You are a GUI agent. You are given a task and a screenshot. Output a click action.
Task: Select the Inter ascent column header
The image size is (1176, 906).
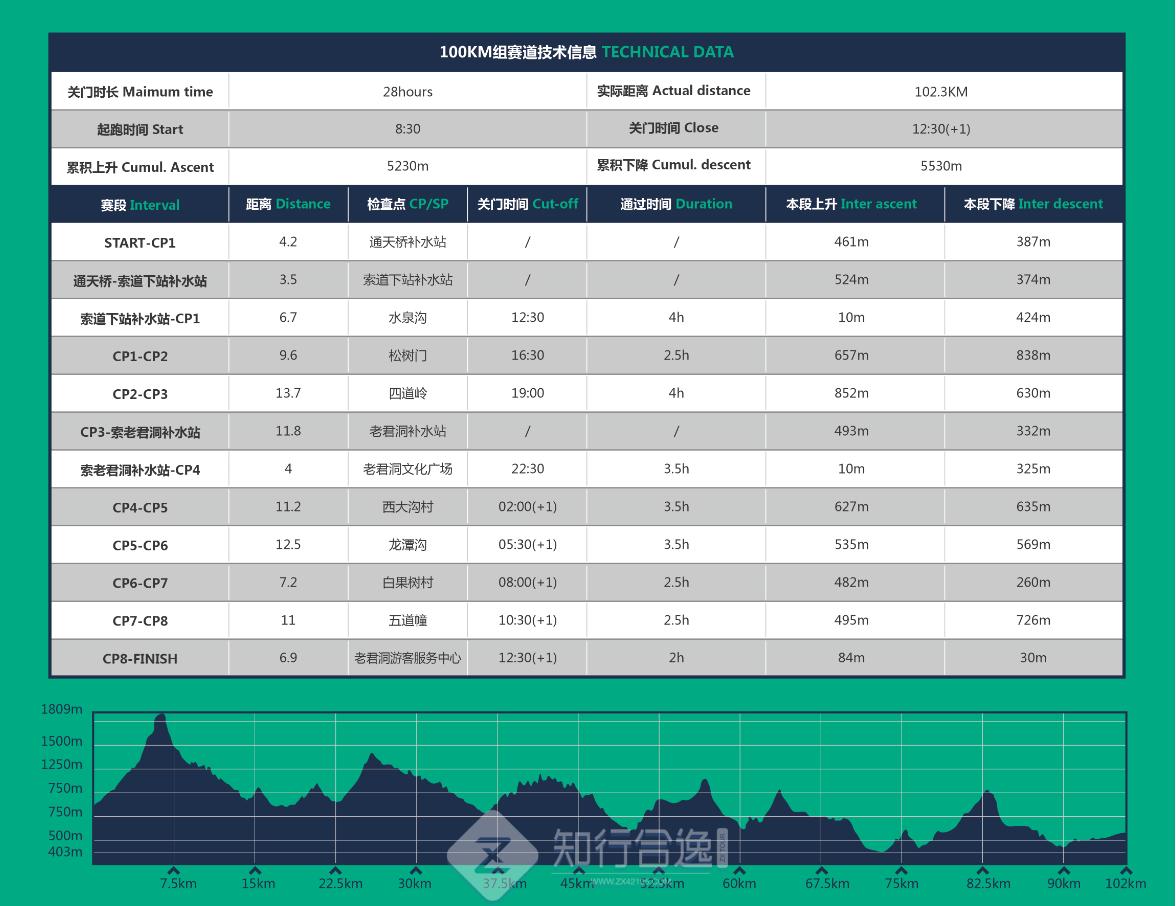pos(851,204)
